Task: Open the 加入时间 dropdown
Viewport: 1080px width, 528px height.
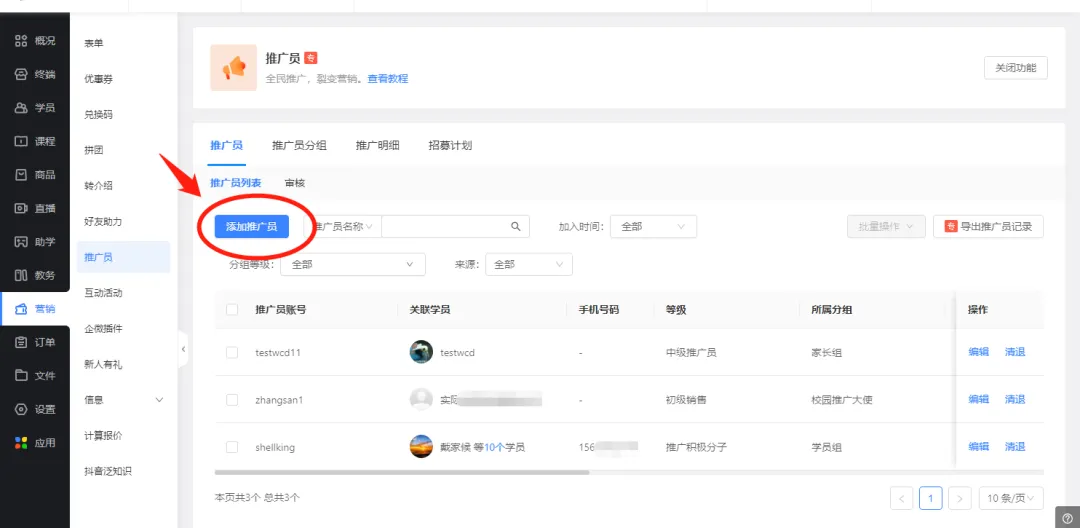Action: [x=652, y=227]
